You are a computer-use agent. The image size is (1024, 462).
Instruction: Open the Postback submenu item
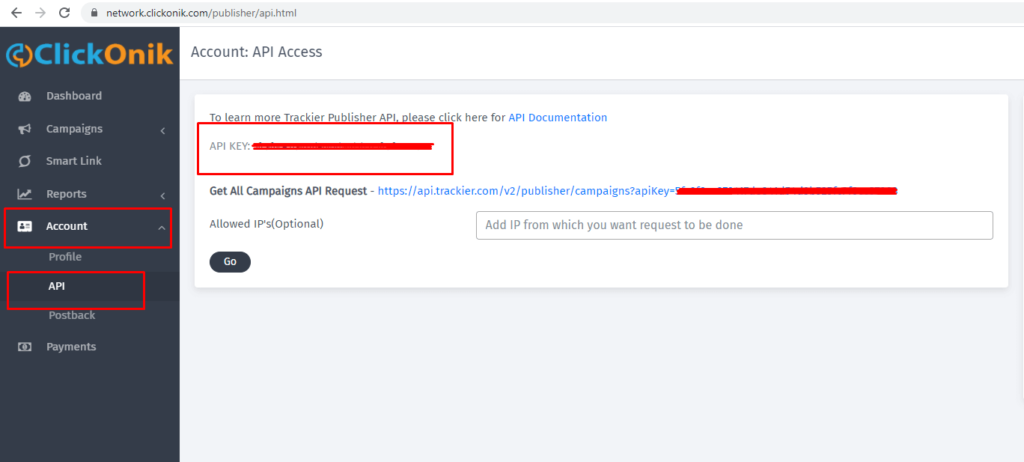click(x=71, y=315)
